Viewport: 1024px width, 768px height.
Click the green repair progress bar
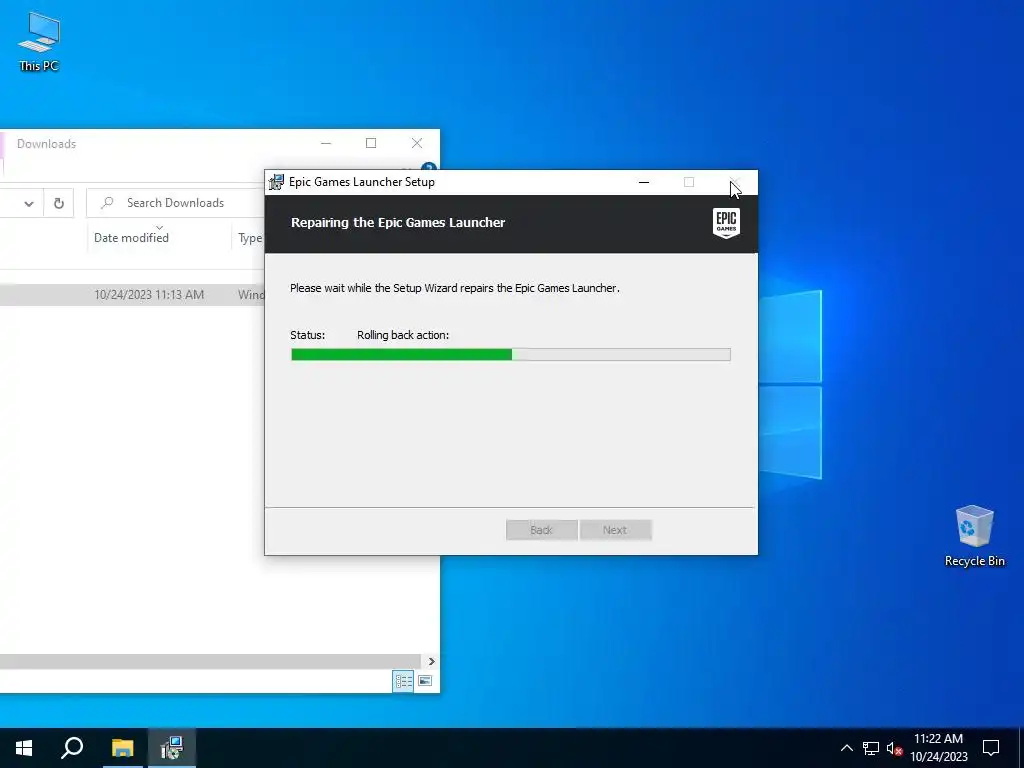click(x=511, y=355)
